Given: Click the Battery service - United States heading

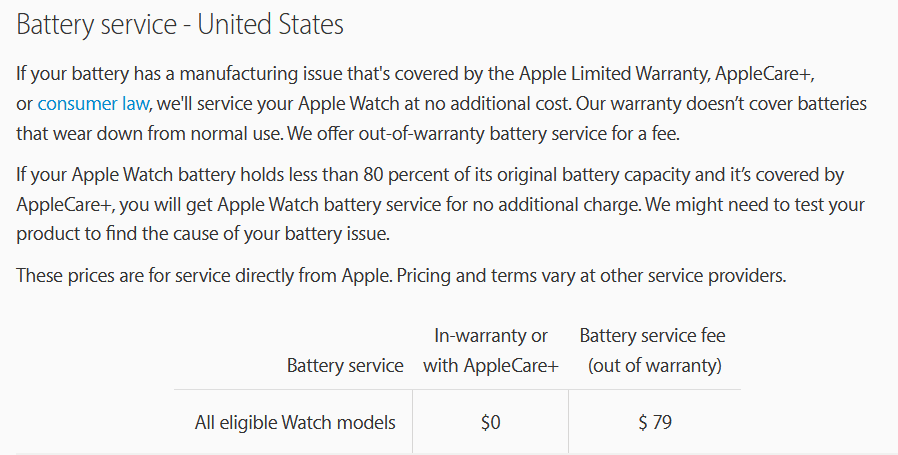Looking at the screenshot, I should pos(180,25).
